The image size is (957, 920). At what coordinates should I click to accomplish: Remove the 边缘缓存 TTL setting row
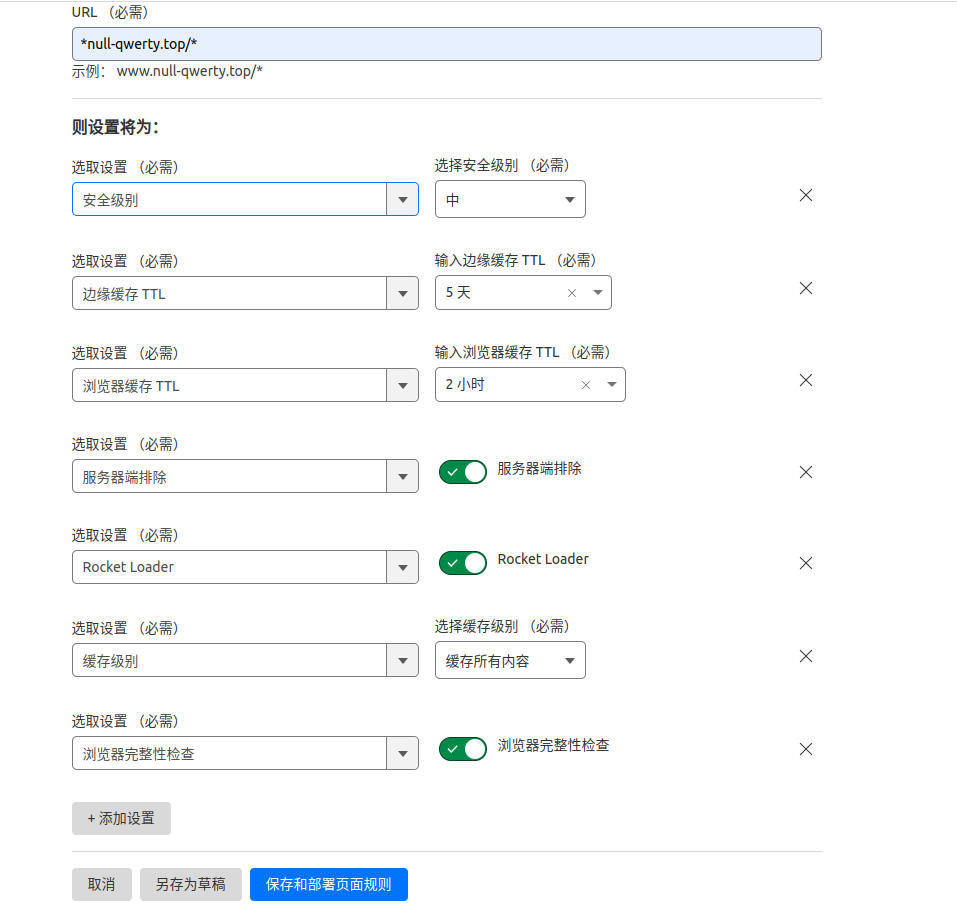click(x=805, y=288)
